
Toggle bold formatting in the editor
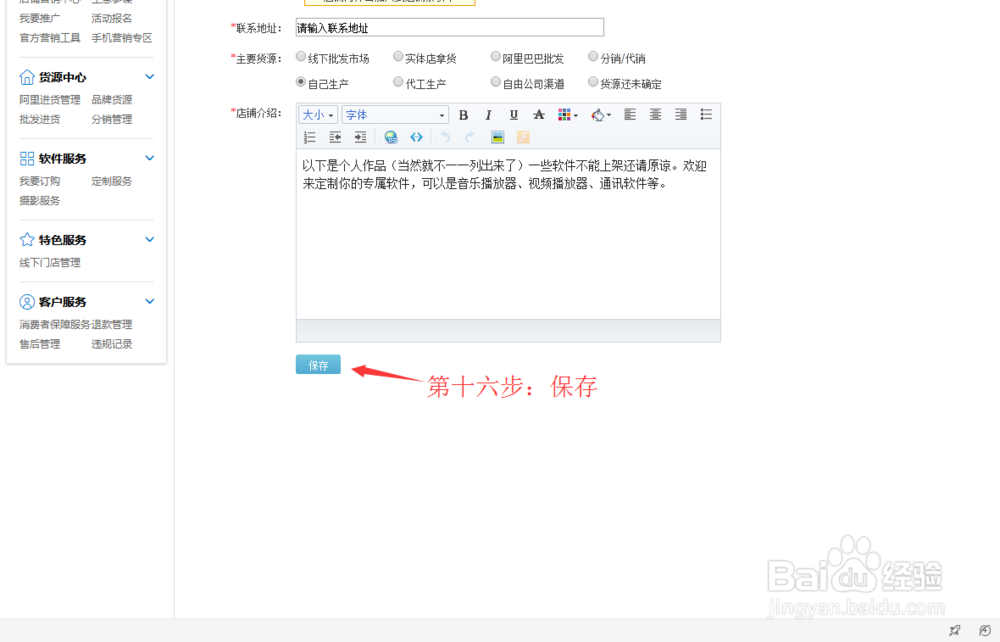pos(463,115)
